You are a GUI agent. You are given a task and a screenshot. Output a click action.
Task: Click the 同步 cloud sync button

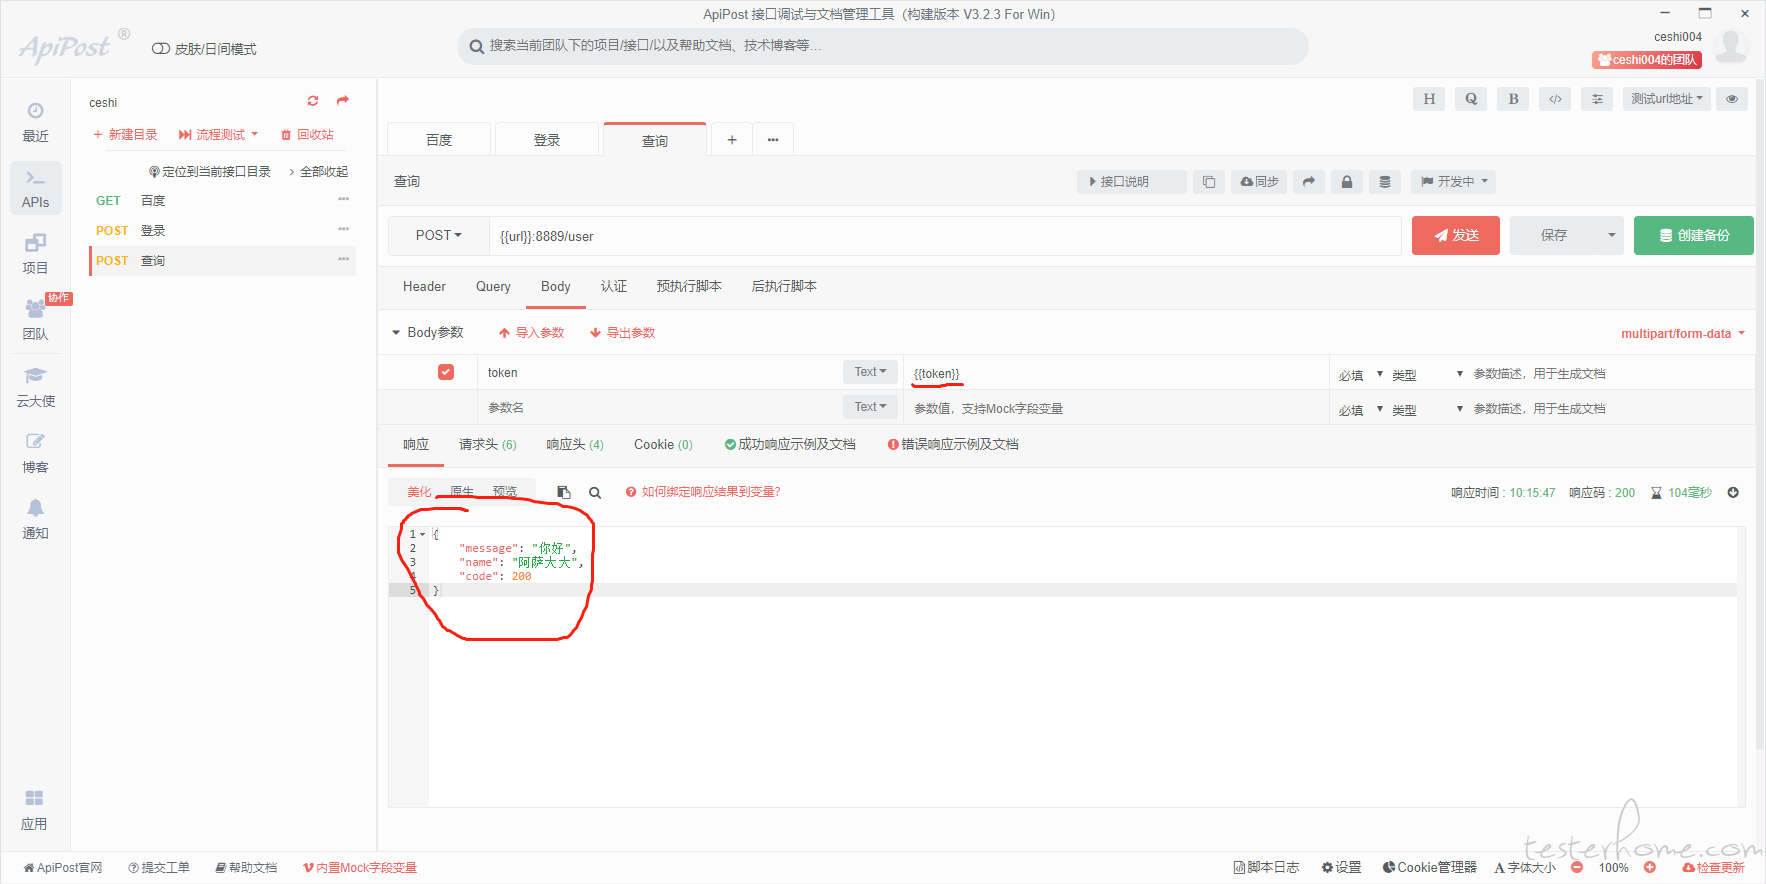click(x=1259, y=182)
